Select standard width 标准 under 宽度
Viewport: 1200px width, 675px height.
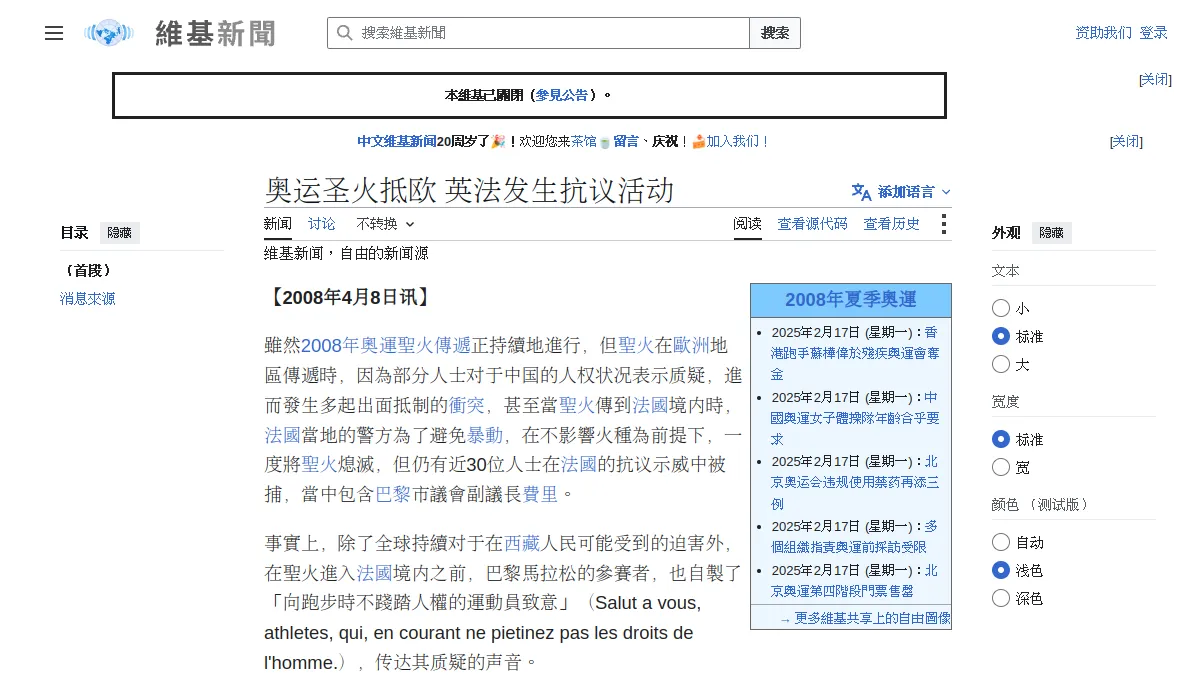click(1001, 439)
